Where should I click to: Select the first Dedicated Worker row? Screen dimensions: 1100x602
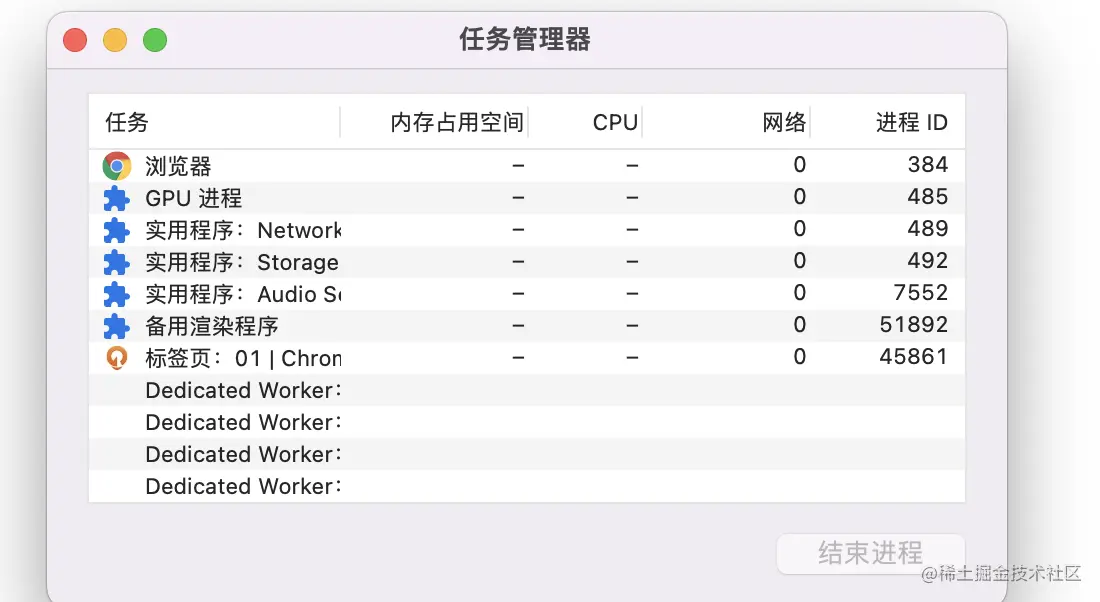click(x=243, y=390)
